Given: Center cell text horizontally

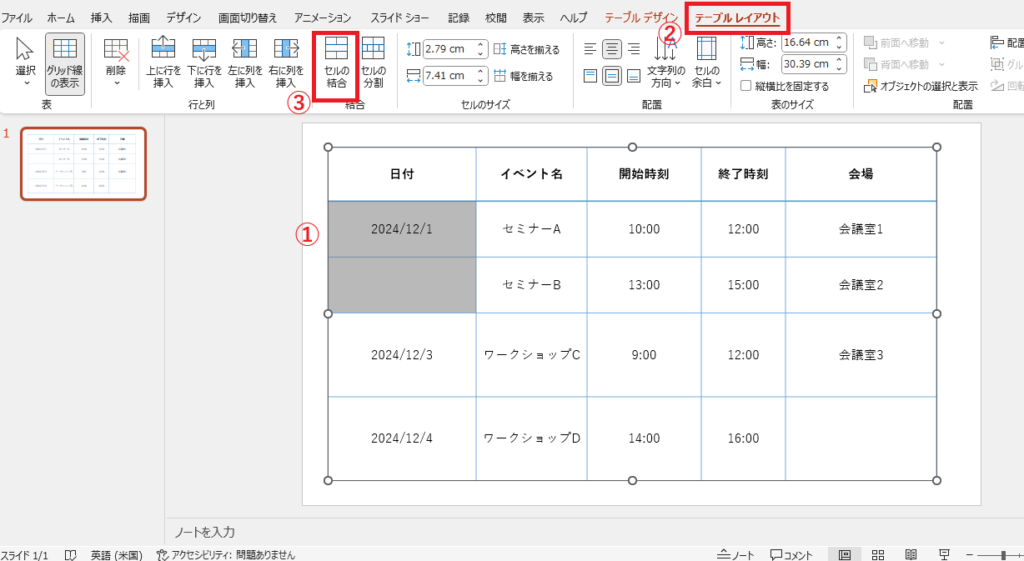Looking at the screenshot, I should [x=611, y=48].
